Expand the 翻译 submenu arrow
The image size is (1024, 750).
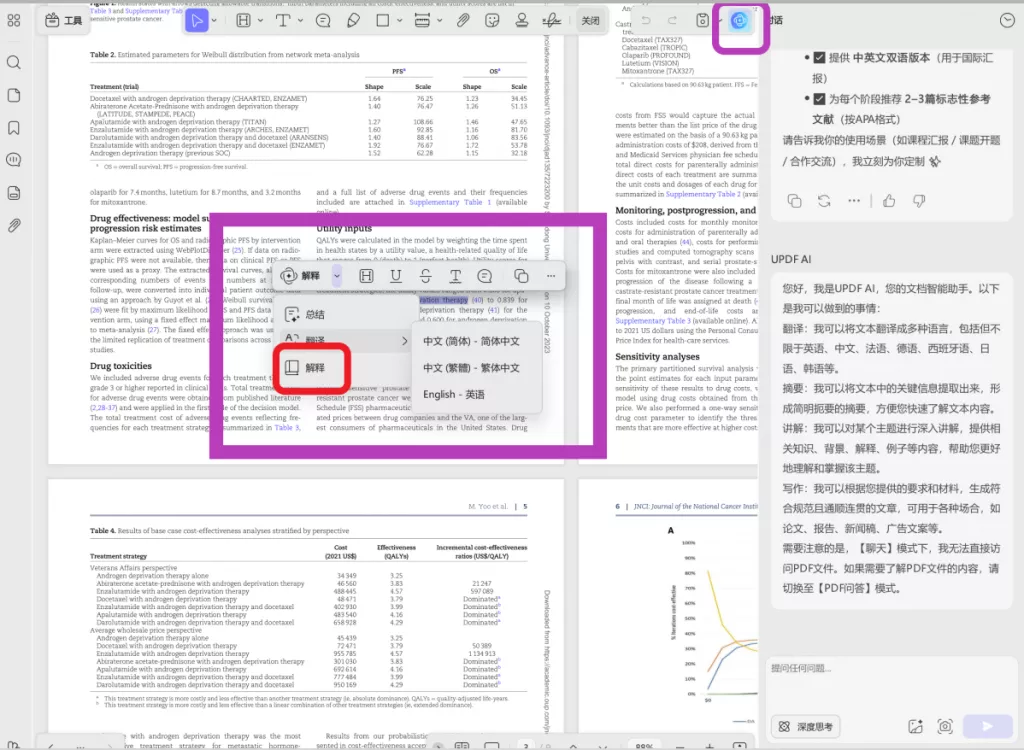[405, 341]
